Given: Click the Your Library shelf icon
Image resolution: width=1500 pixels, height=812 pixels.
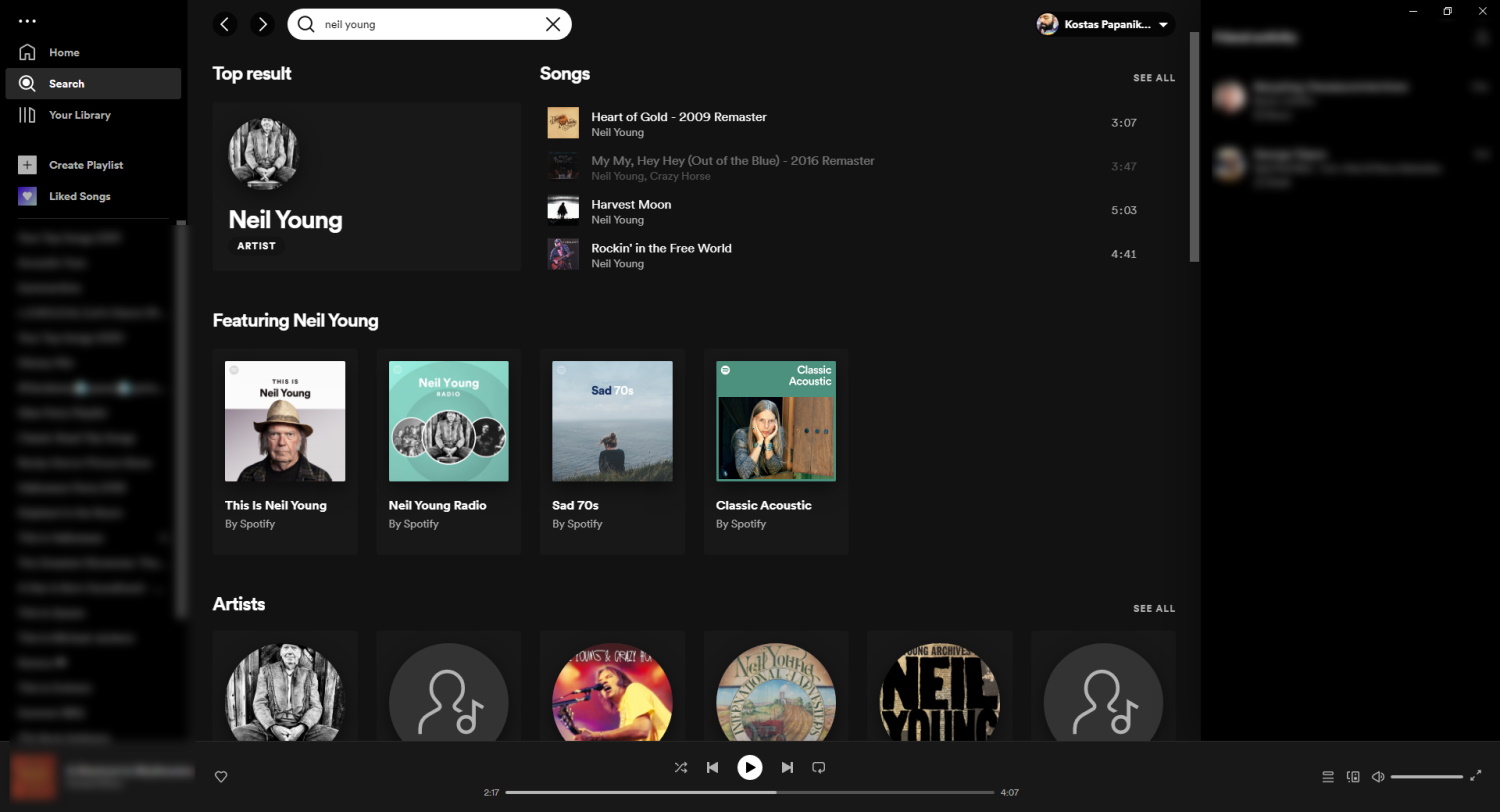Looking at the screenshot, I should coord(27,115).
